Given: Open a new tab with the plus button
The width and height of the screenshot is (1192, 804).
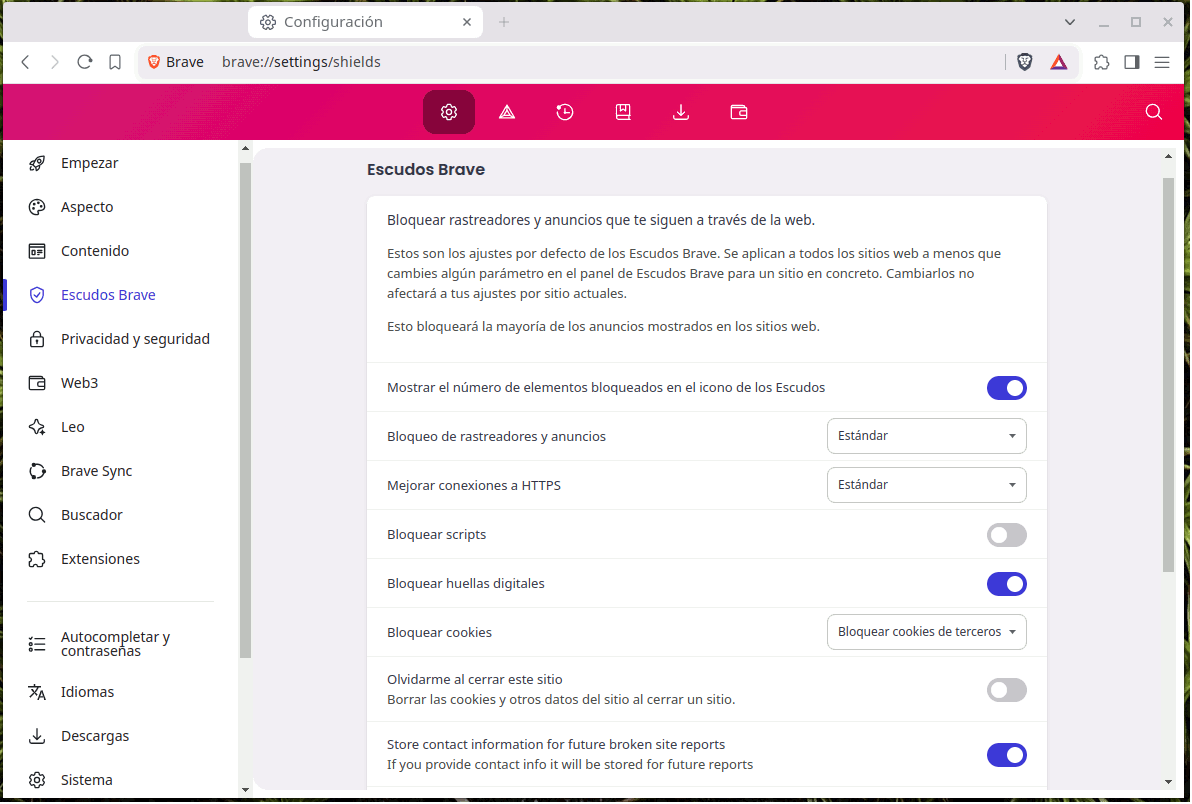Looking at the screenshot, I should point(503,22).
